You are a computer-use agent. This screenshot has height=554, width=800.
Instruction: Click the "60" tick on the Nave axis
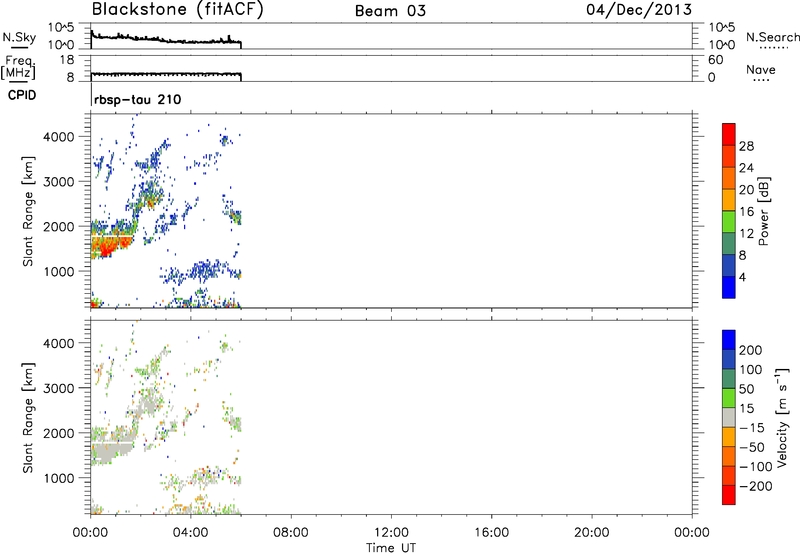coord(715,60)
